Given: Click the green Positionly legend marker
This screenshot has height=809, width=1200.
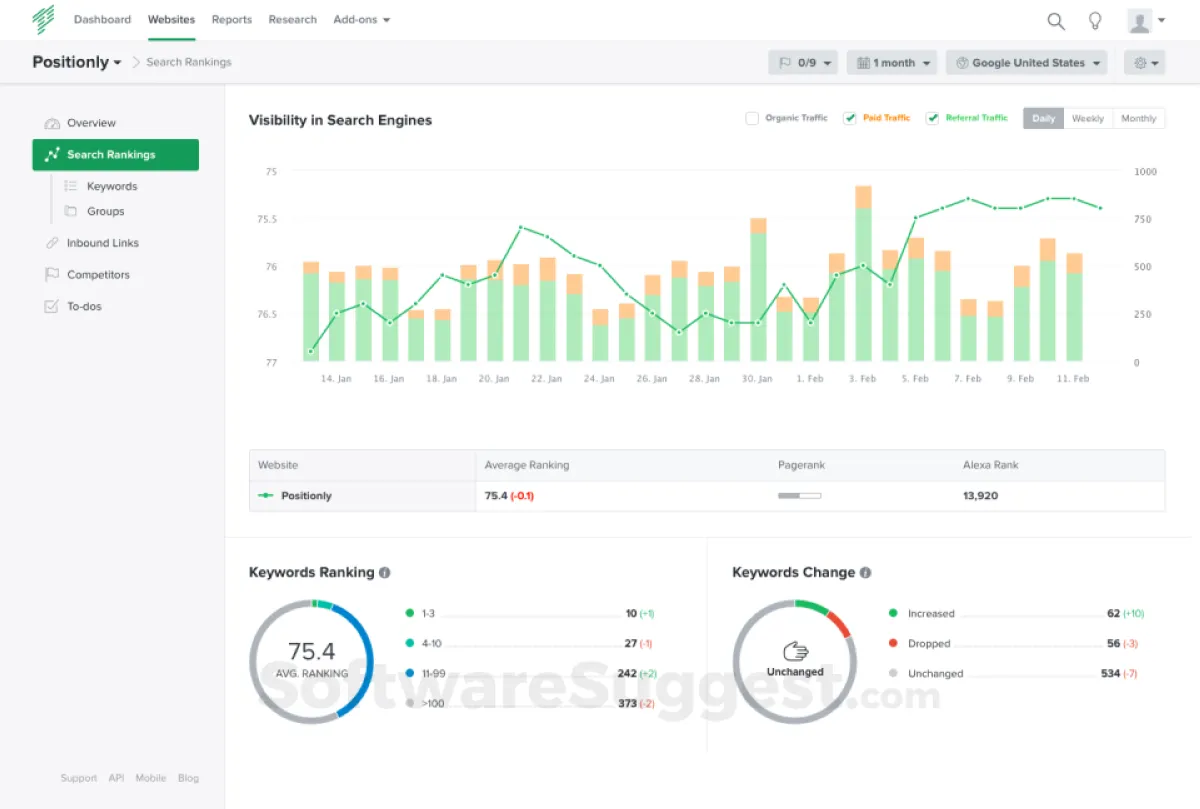Looking at the screenshot, I should 266,496.
